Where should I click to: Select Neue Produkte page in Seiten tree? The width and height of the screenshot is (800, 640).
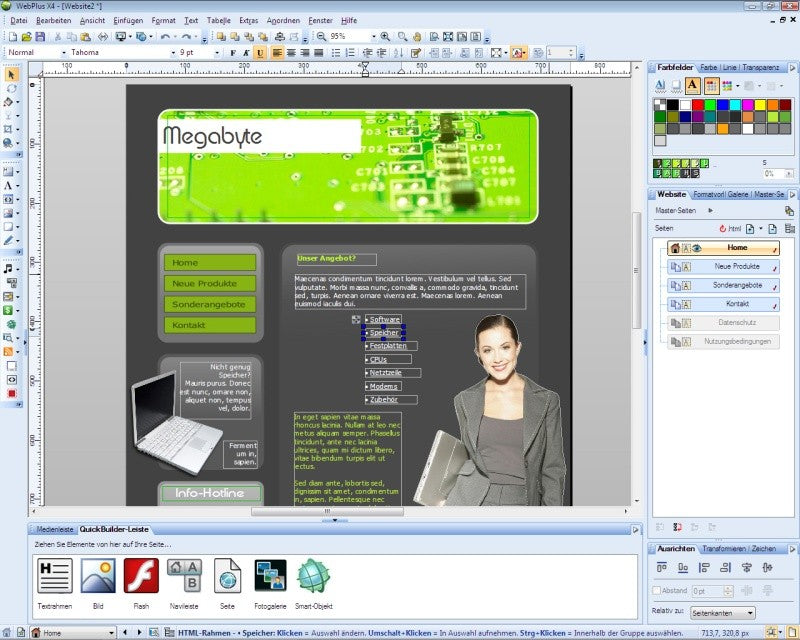[x=723, y=266]
